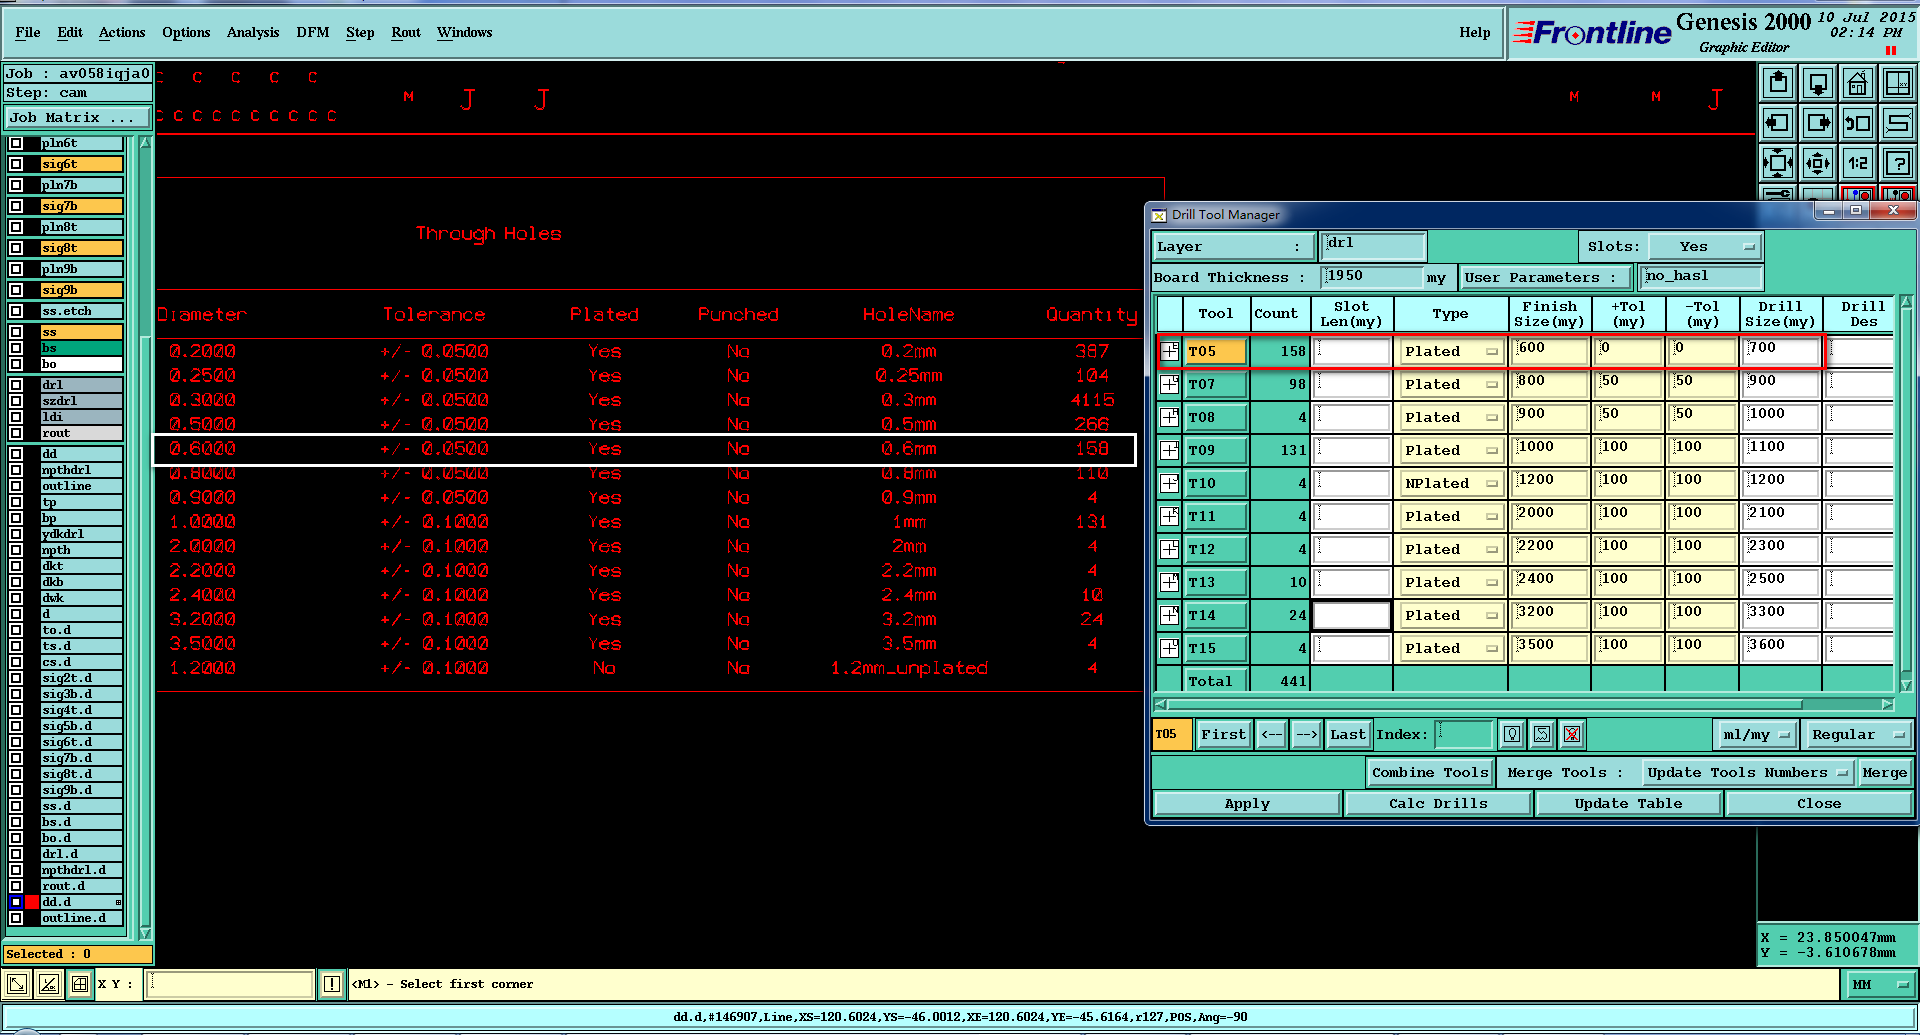Click the angle snap icon at bottom left
Viewport: 1920px width, 1035px height.
pos(48,984)
